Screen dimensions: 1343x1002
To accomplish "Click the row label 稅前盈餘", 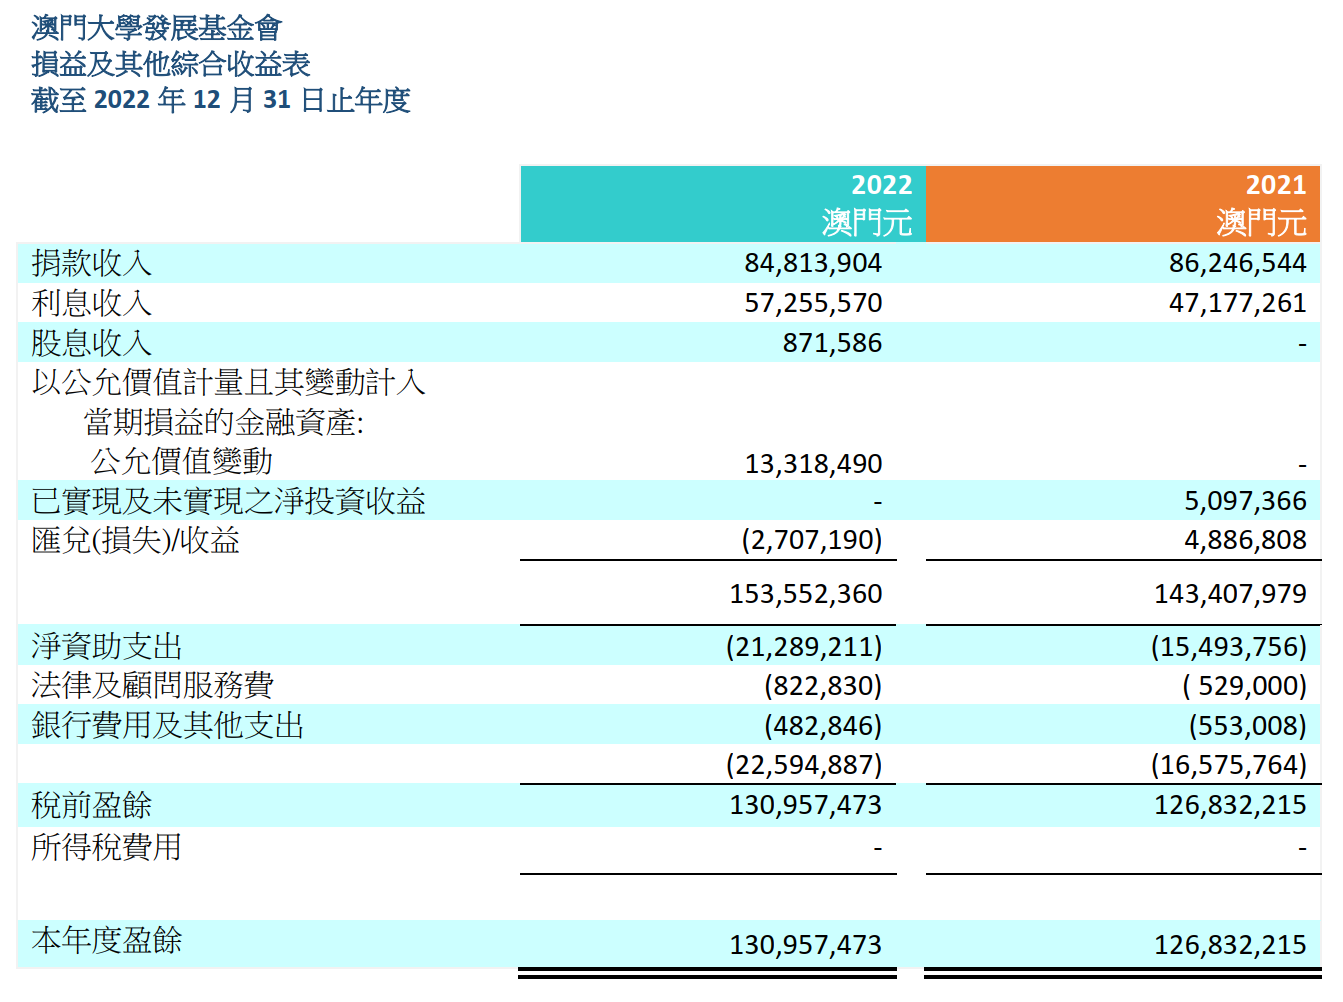I will (92, 805).
